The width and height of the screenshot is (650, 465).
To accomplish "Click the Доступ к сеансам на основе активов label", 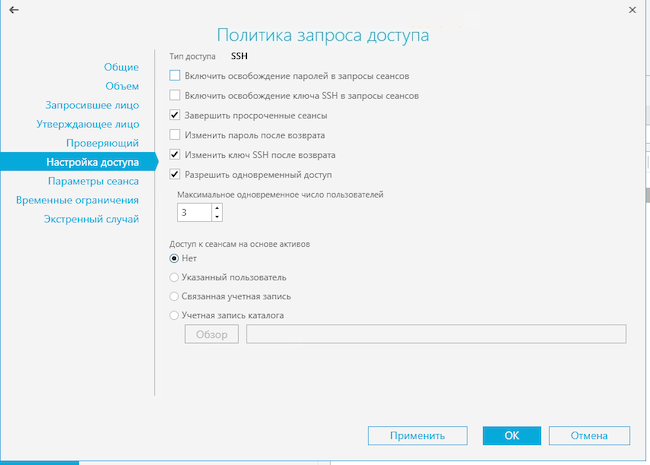I will click(240, 244).
